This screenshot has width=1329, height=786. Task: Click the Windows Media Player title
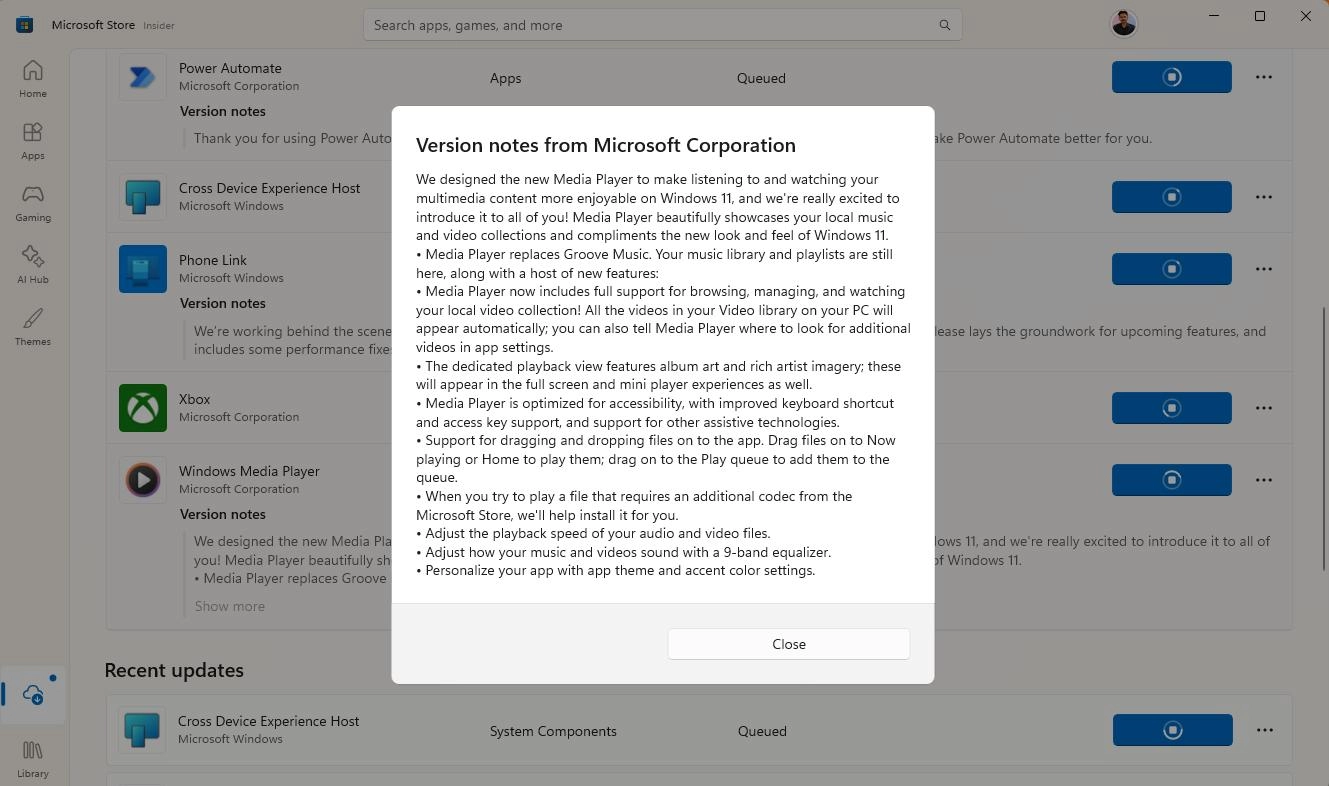[249, 471]
